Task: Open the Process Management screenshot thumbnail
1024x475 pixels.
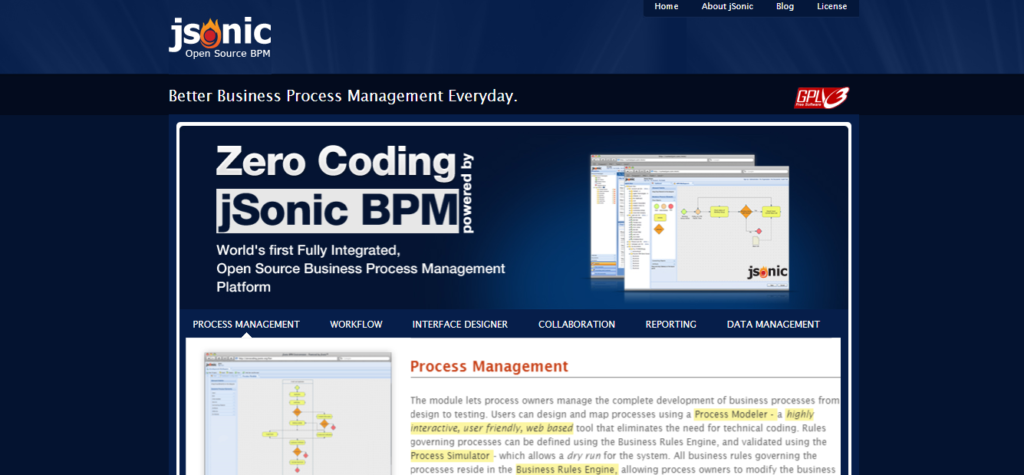Action: click(298, 414)
